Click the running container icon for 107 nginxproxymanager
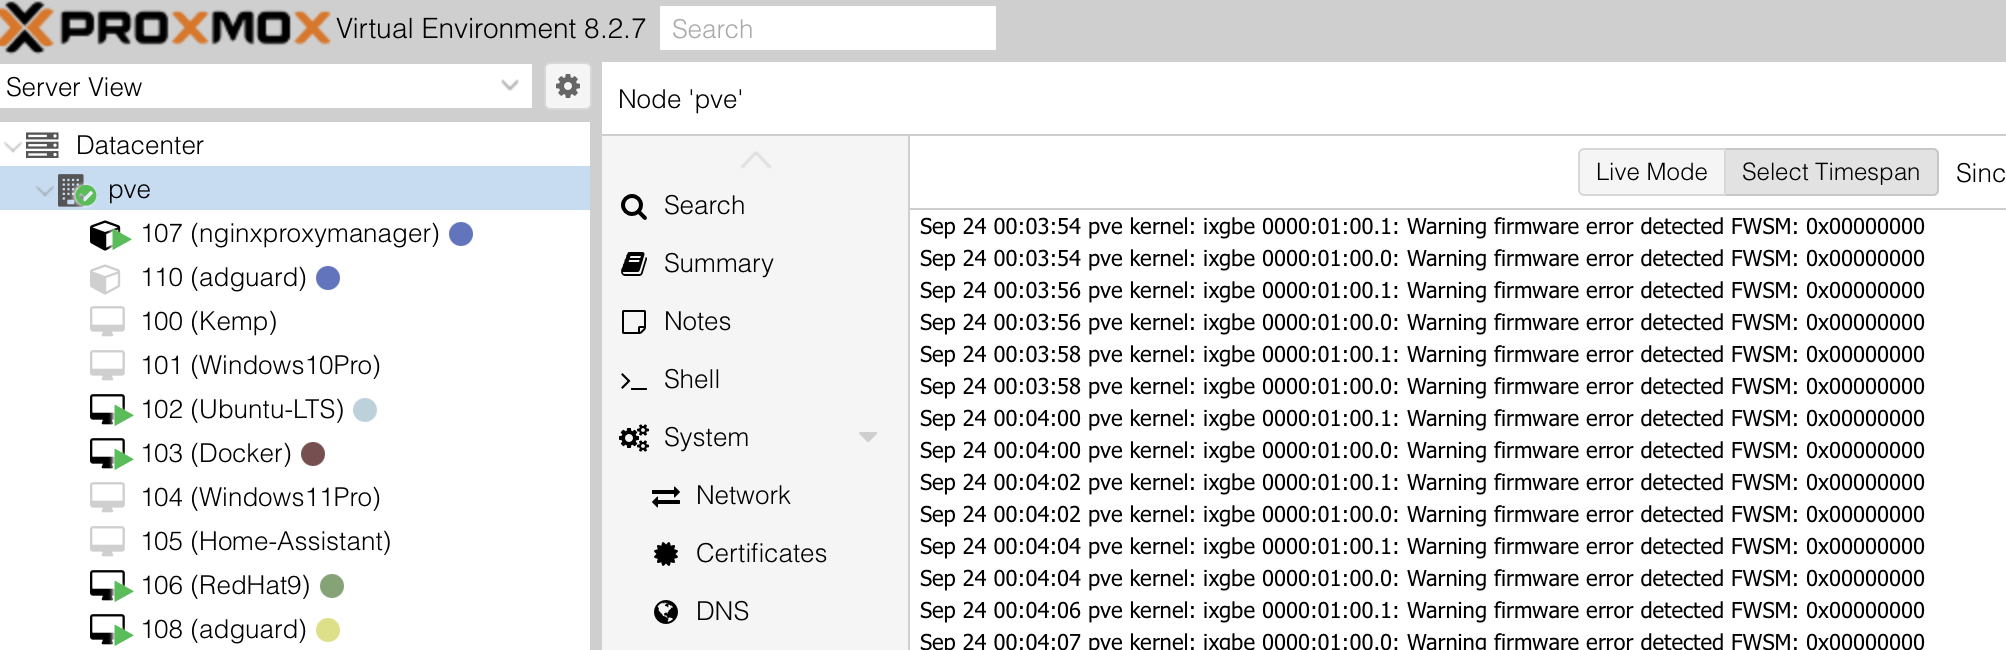Screen dimensions: 2006x650 tap(110, 235)
